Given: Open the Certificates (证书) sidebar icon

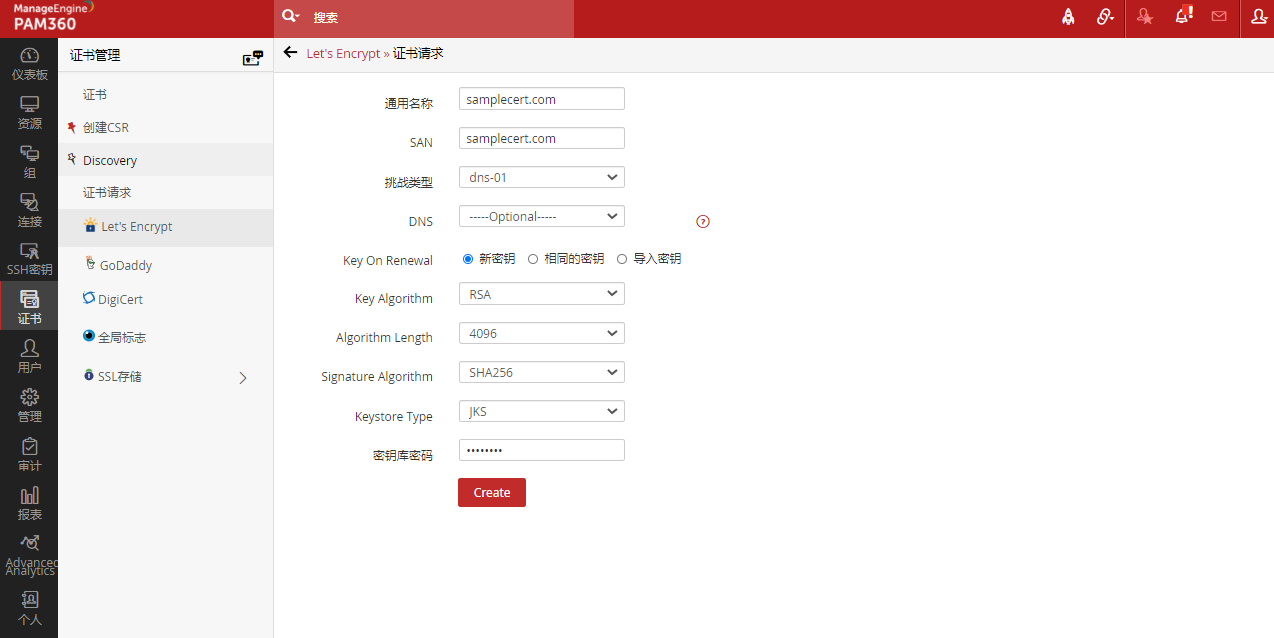Looking at the screenshot, I should click(x=29, y=307).
